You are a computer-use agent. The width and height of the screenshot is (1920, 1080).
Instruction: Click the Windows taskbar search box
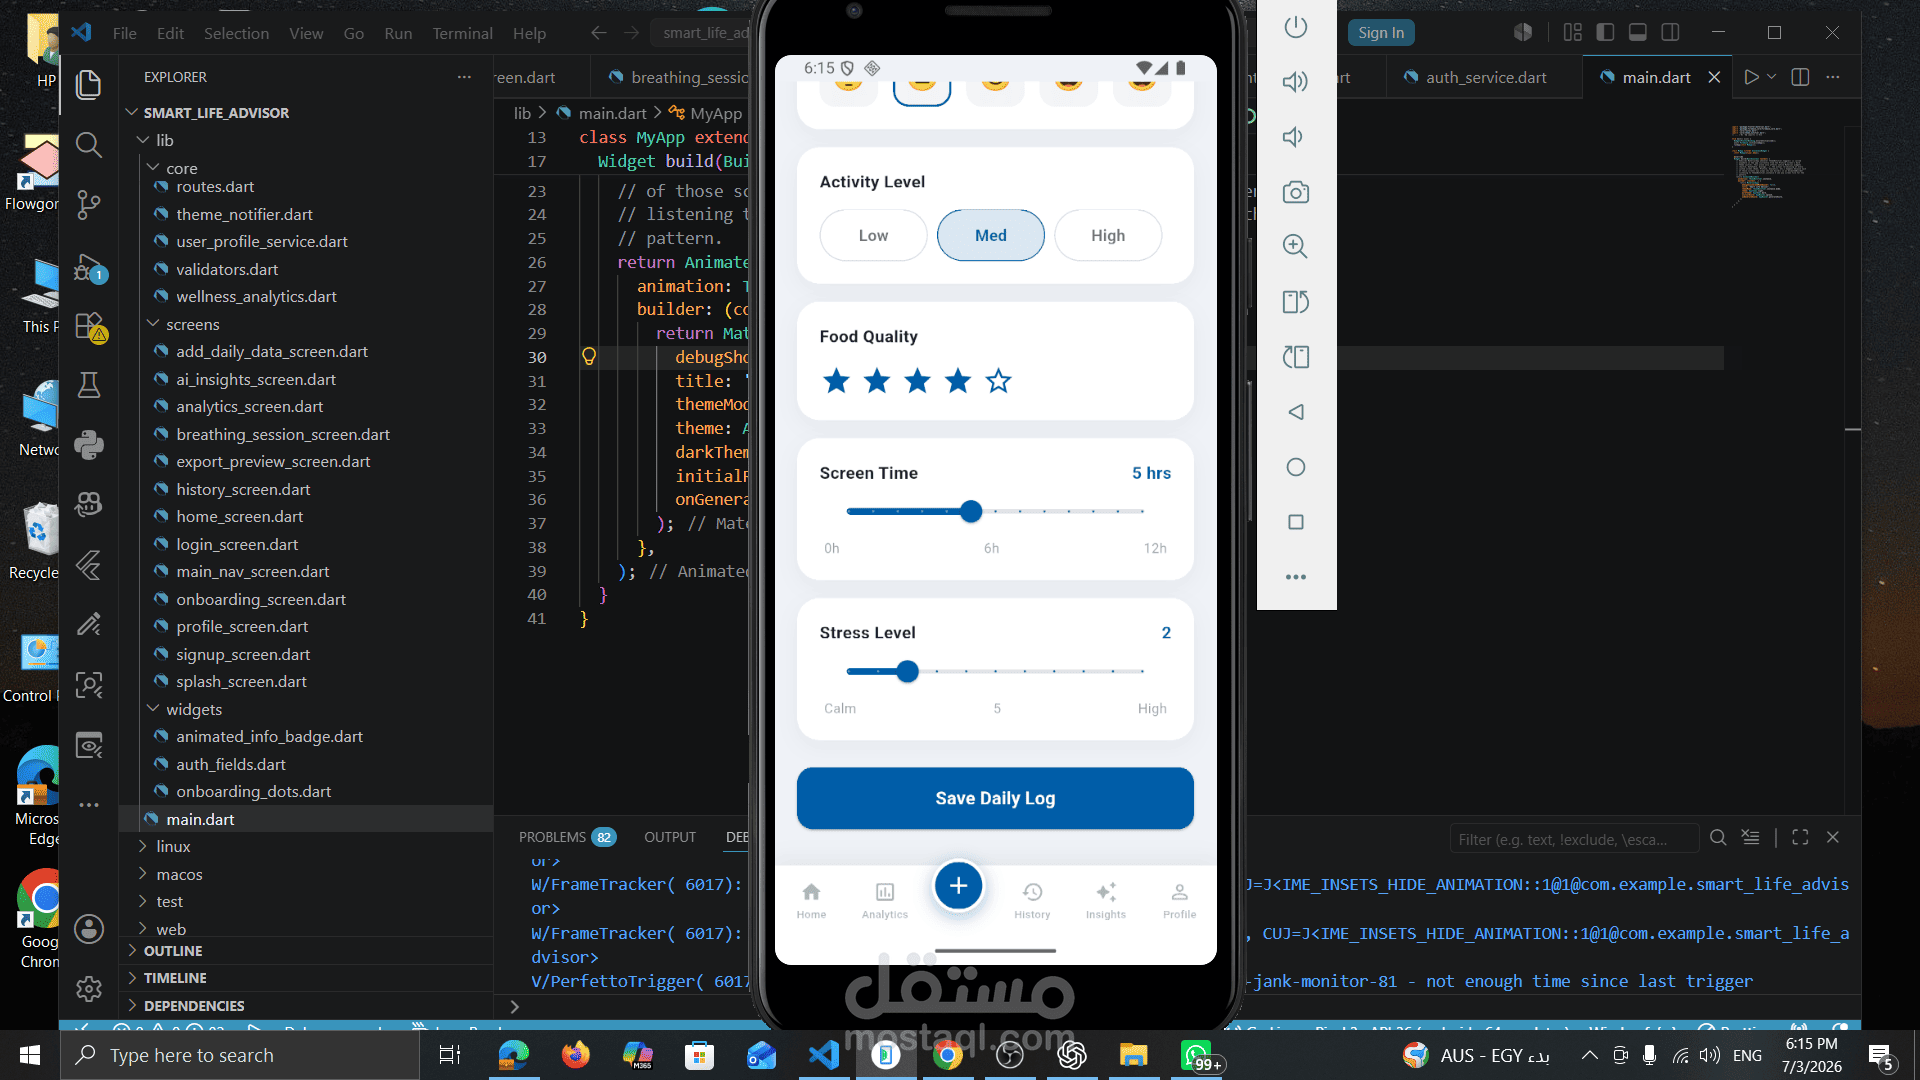[240, 1055]
